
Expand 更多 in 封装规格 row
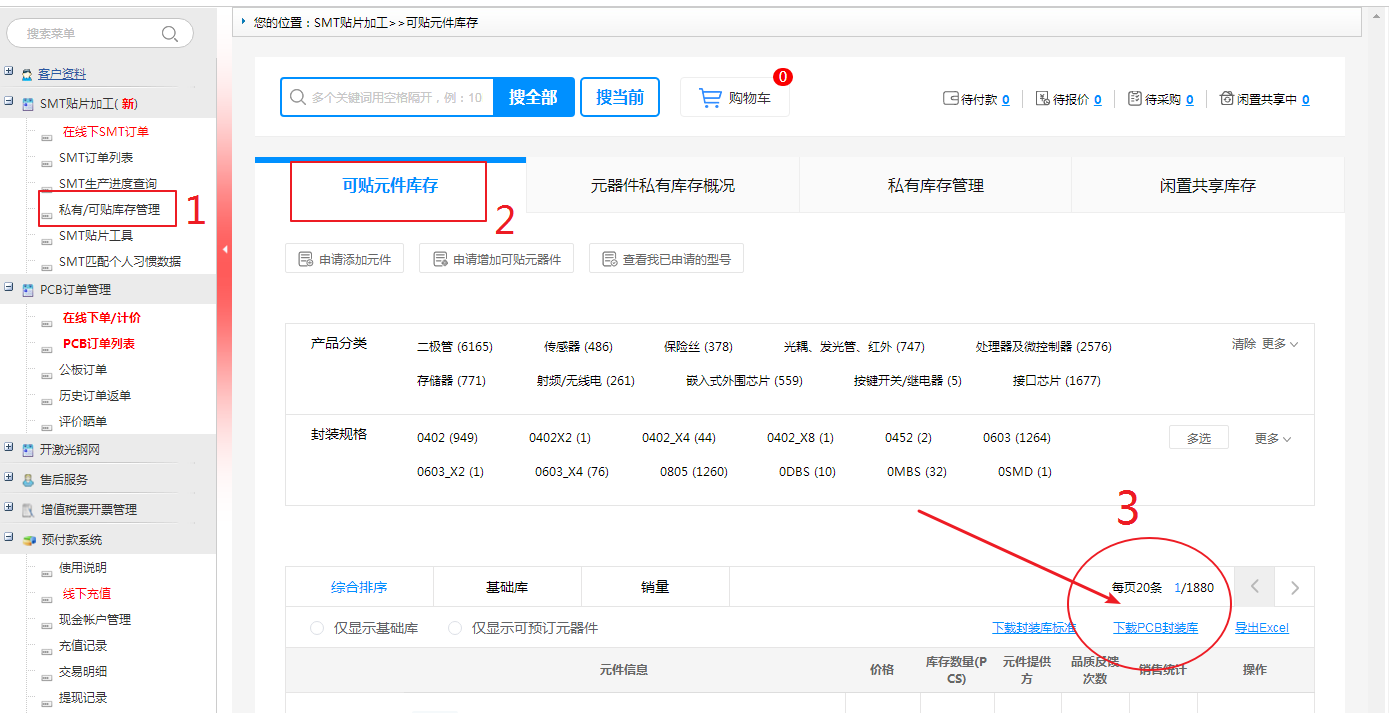pos(1273,438)
